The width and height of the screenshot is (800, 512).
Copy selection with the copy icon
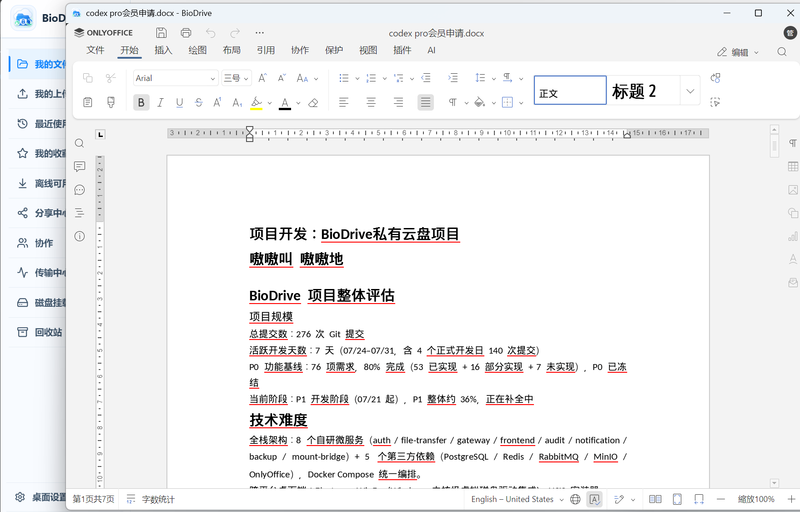[x=88, y=78]
